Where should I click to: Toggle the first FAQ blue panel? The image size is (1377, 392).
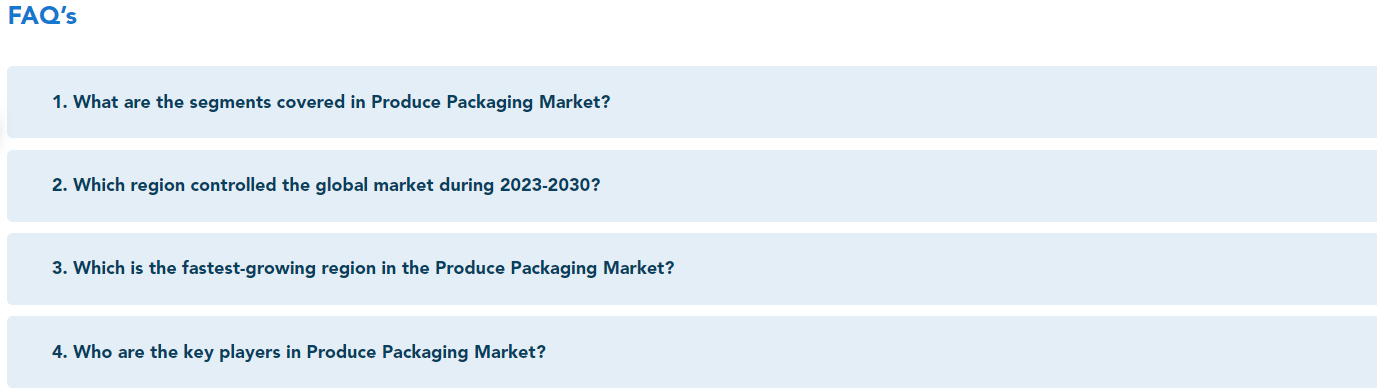(x=692, y=102)
